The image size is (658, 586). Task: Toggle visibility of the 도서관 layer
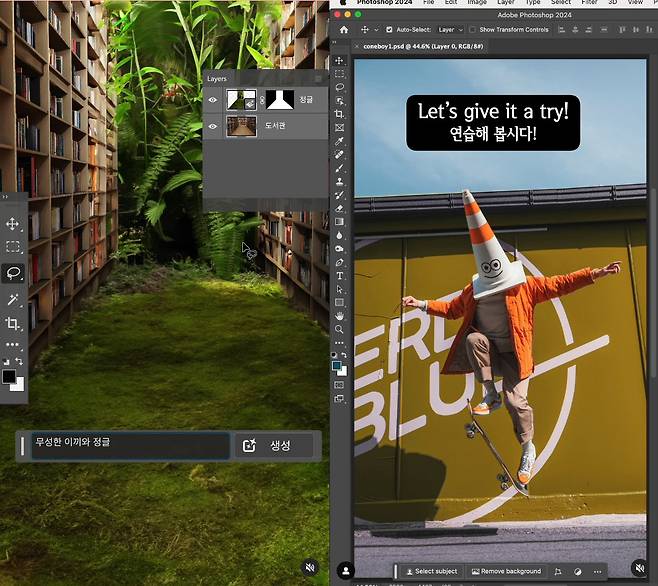click(213, 126)
